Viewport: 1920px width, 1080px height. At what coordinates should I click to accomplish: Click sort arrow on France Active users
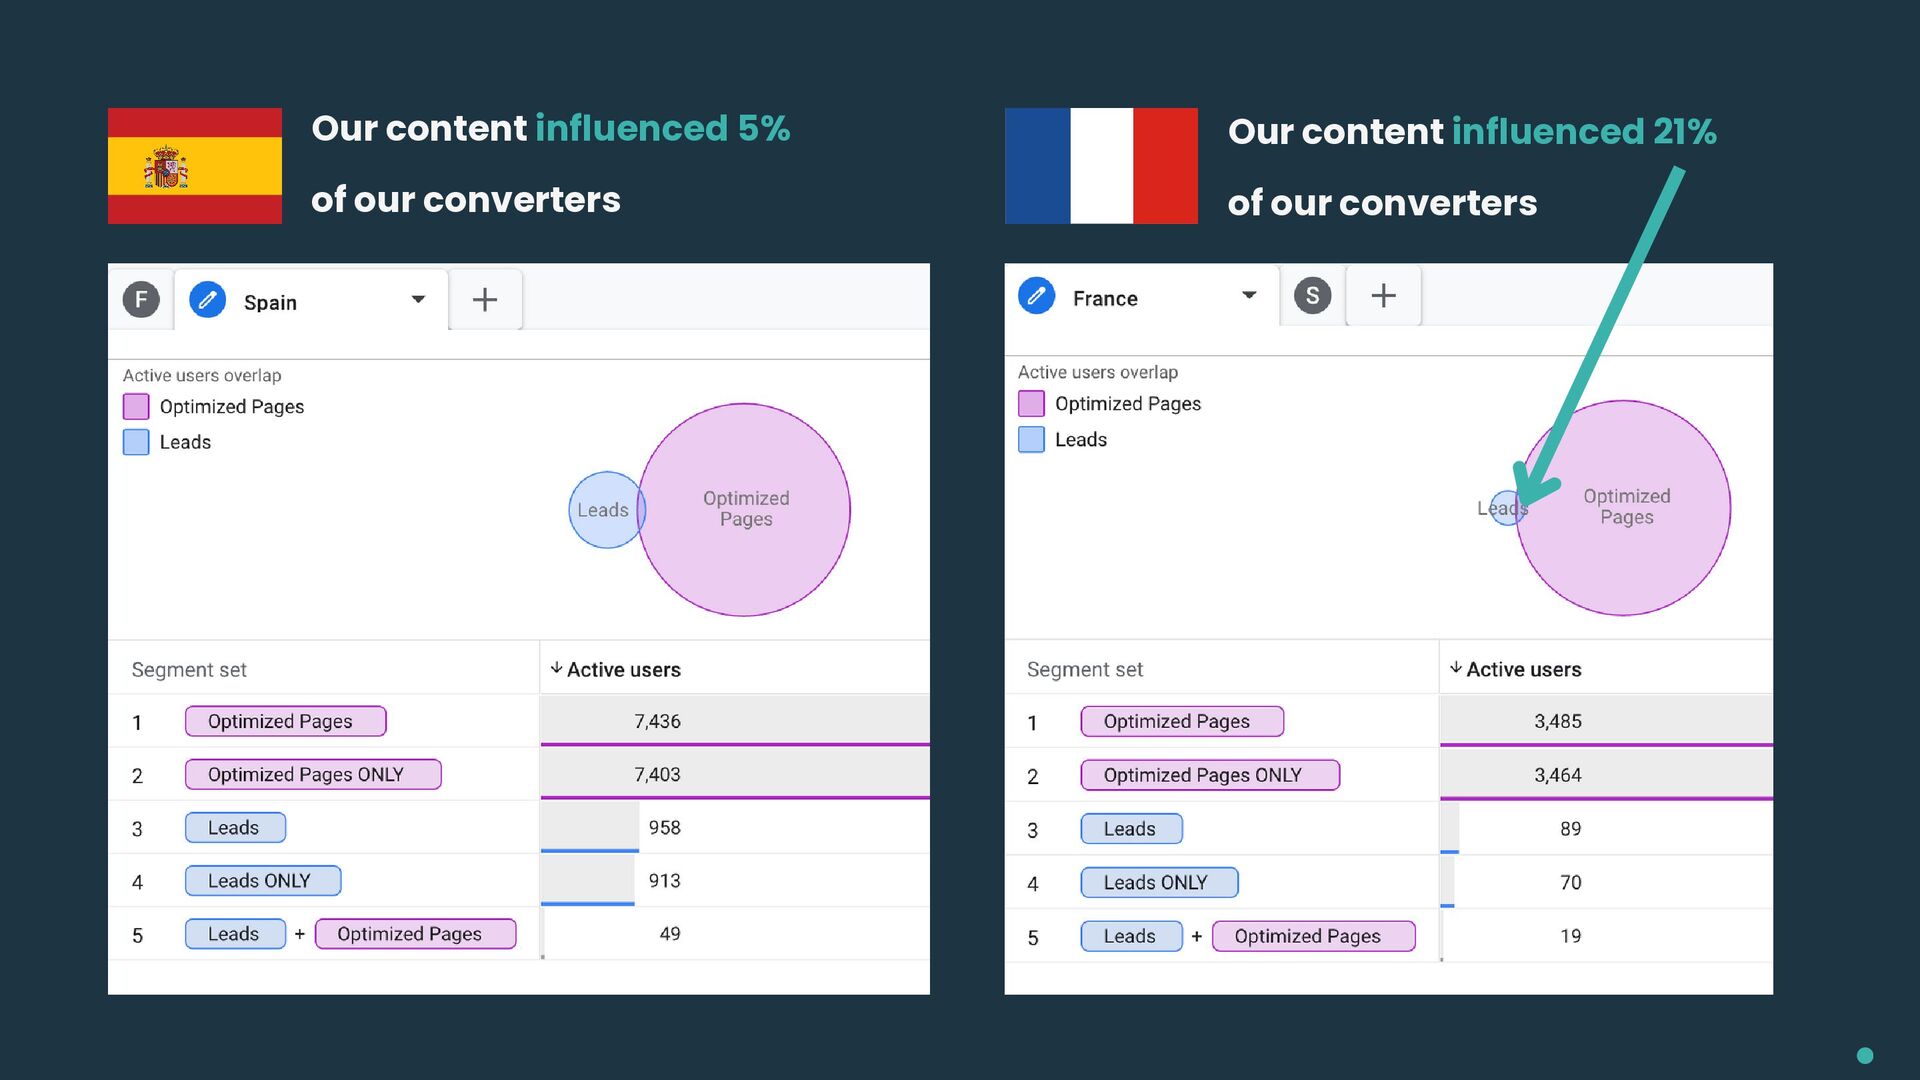pyautogui.click(x=1456, y=668)
